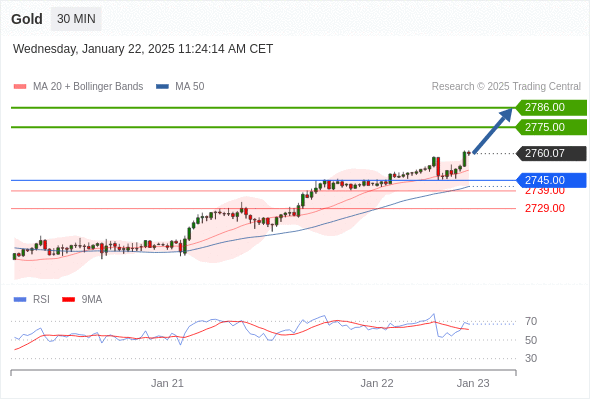Toggle the RSI legend item
The image size is (590, 400).
(x=32, y=300)
